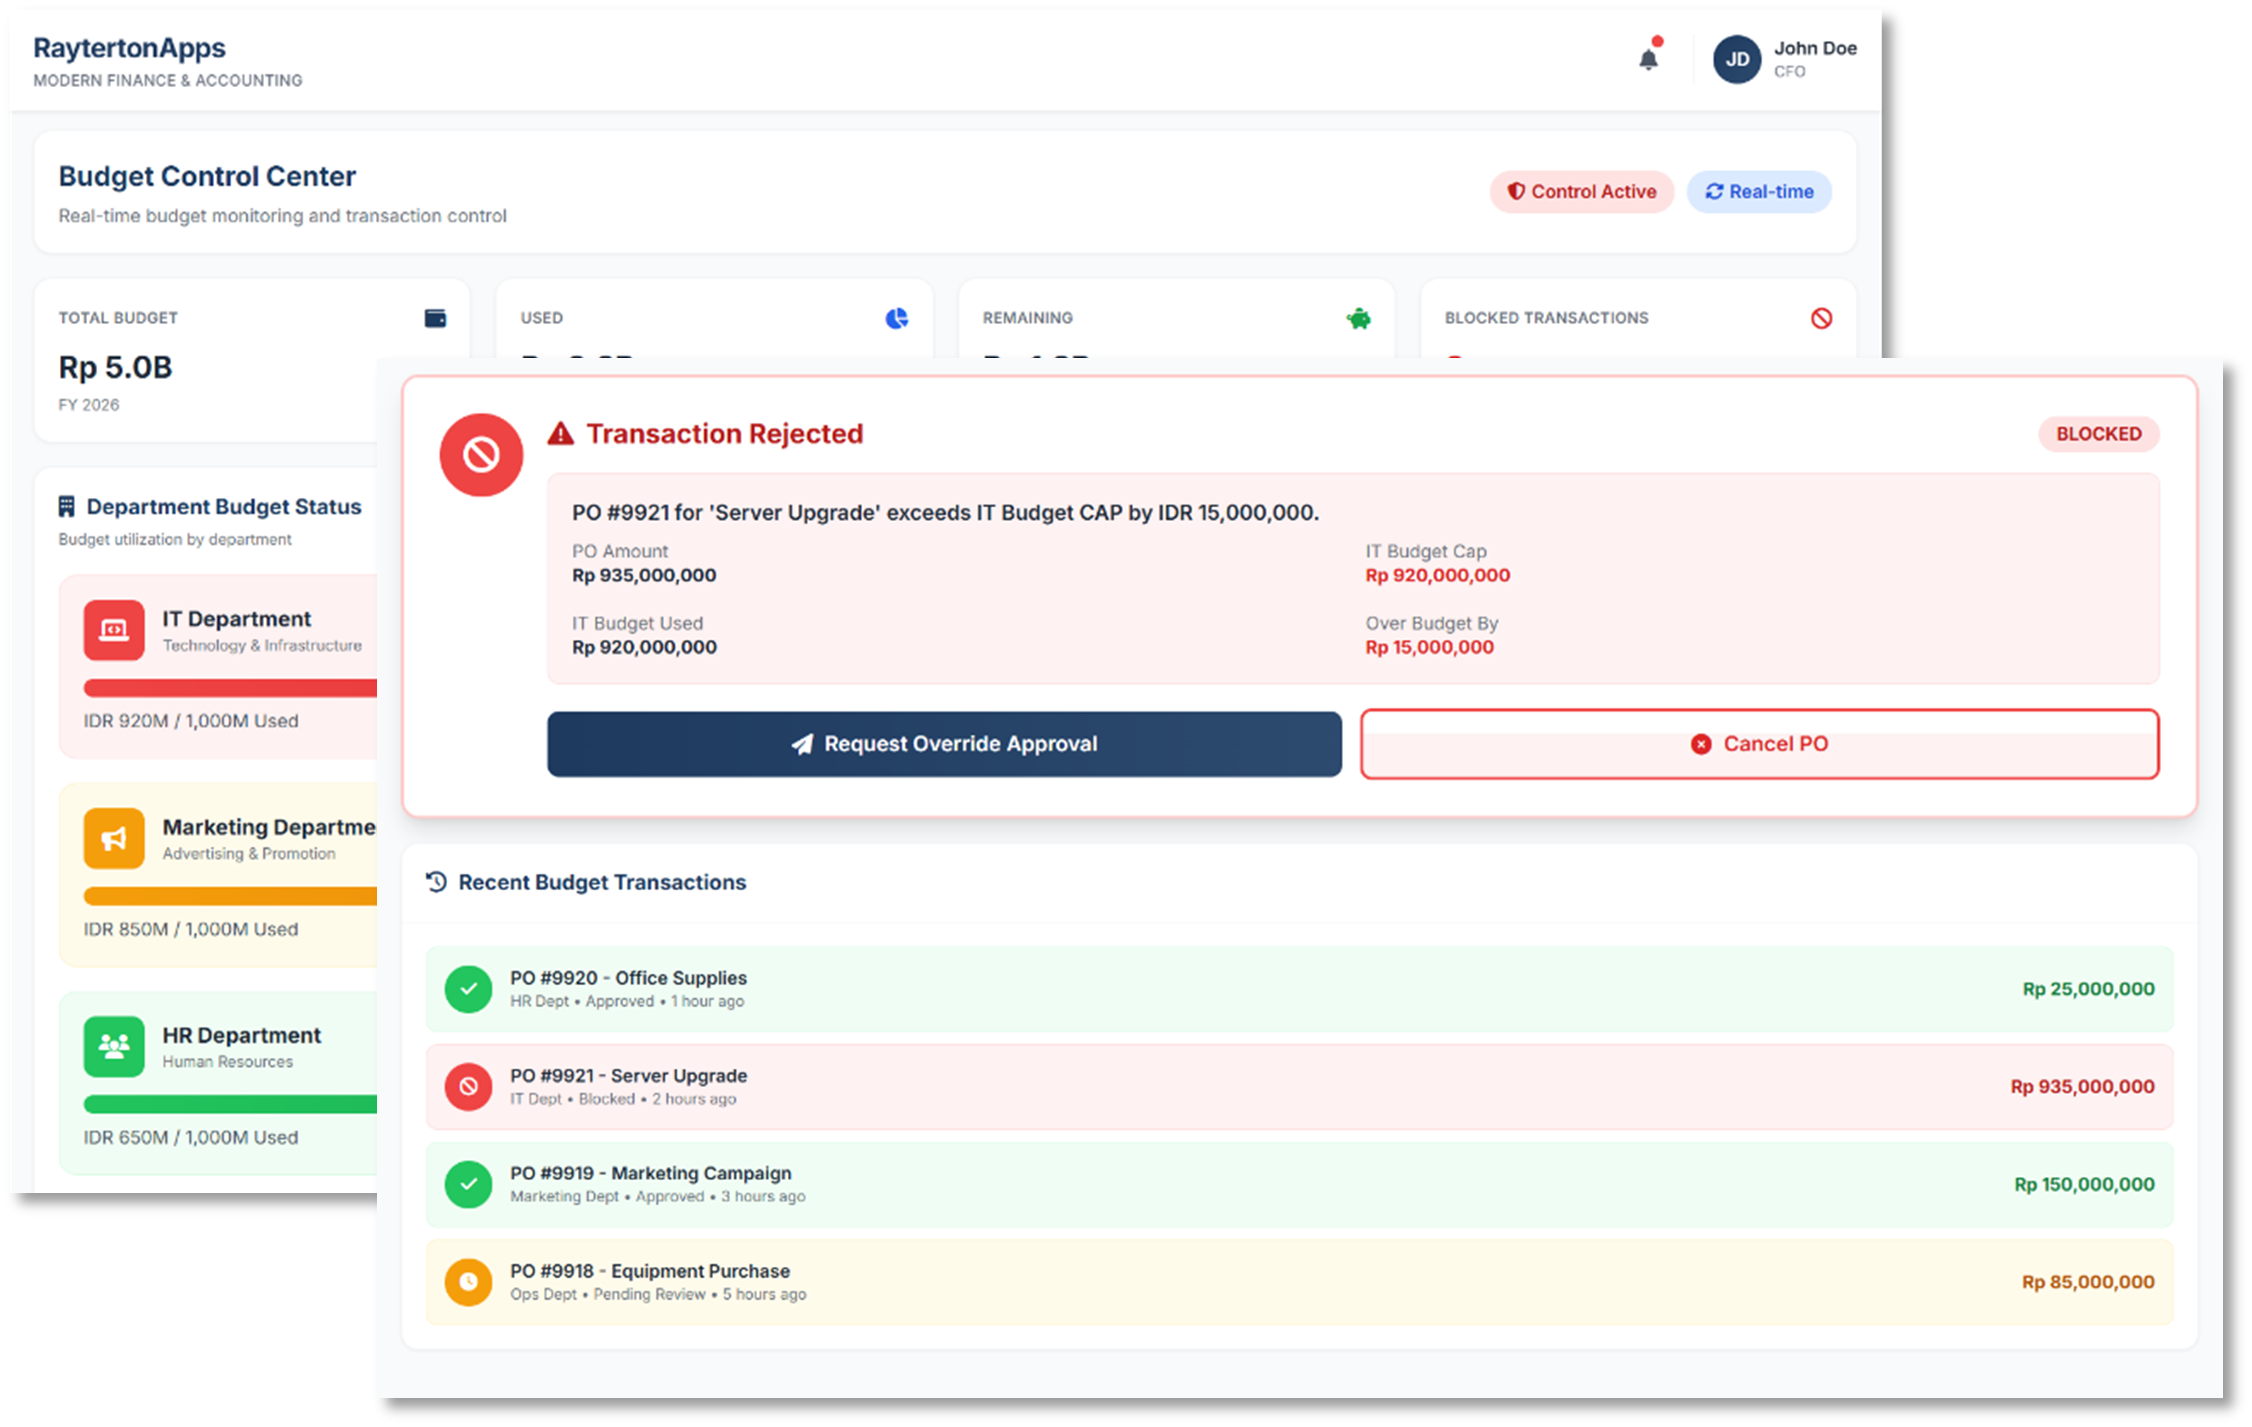The image size is (2252, 1427).
Task: Toggle the Control Active badge
Action: pos(1581,192)
